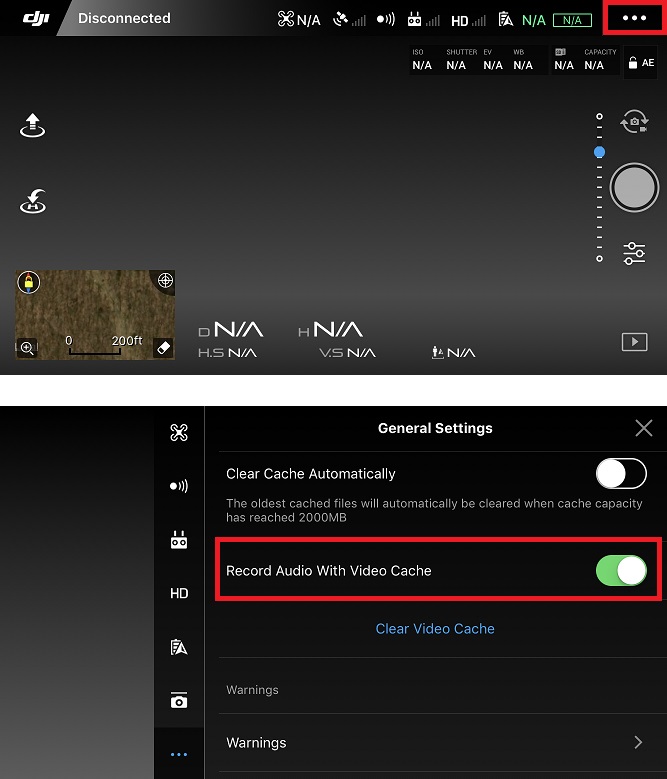Screen dimensions: 667x779
Task: Open the three-dot general settings menu
Action: tap(634, 18)
